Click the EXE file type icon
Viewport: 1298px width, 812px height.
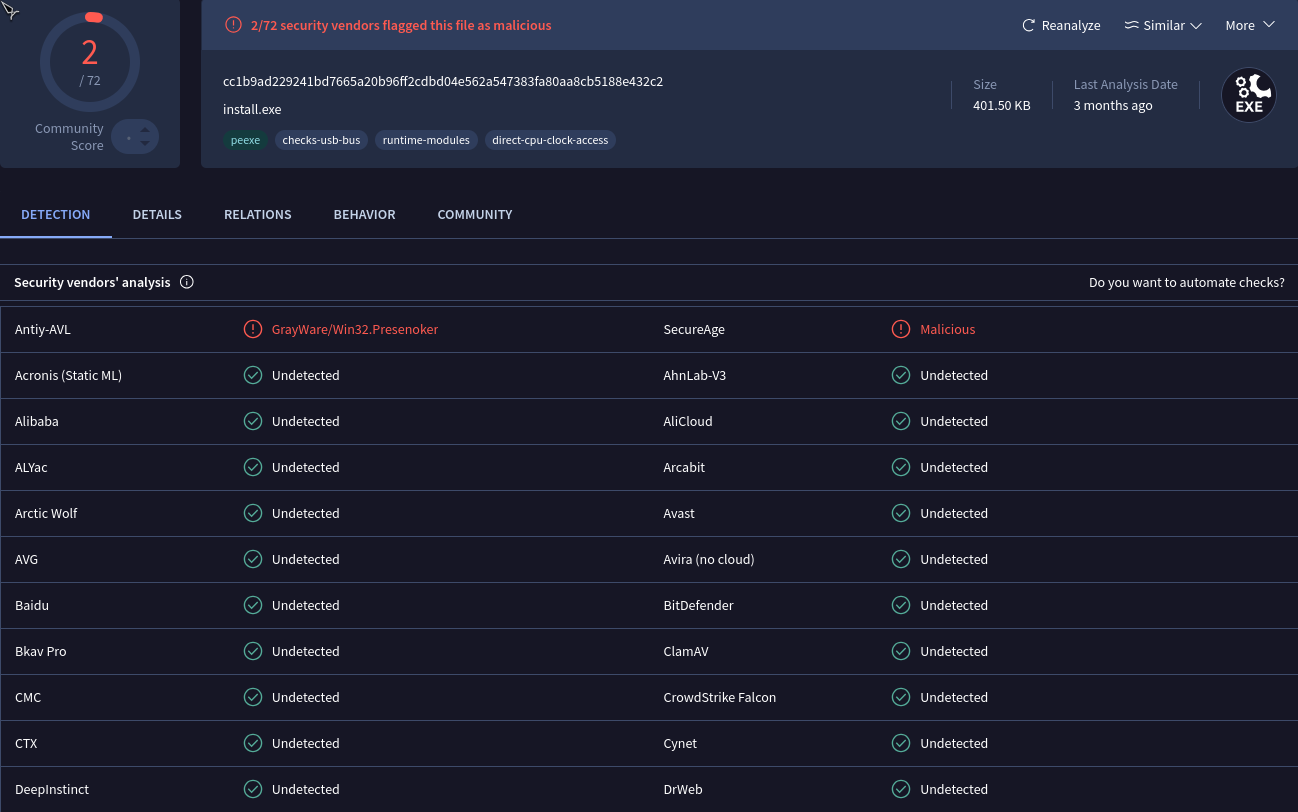[x=1249, y=96]
